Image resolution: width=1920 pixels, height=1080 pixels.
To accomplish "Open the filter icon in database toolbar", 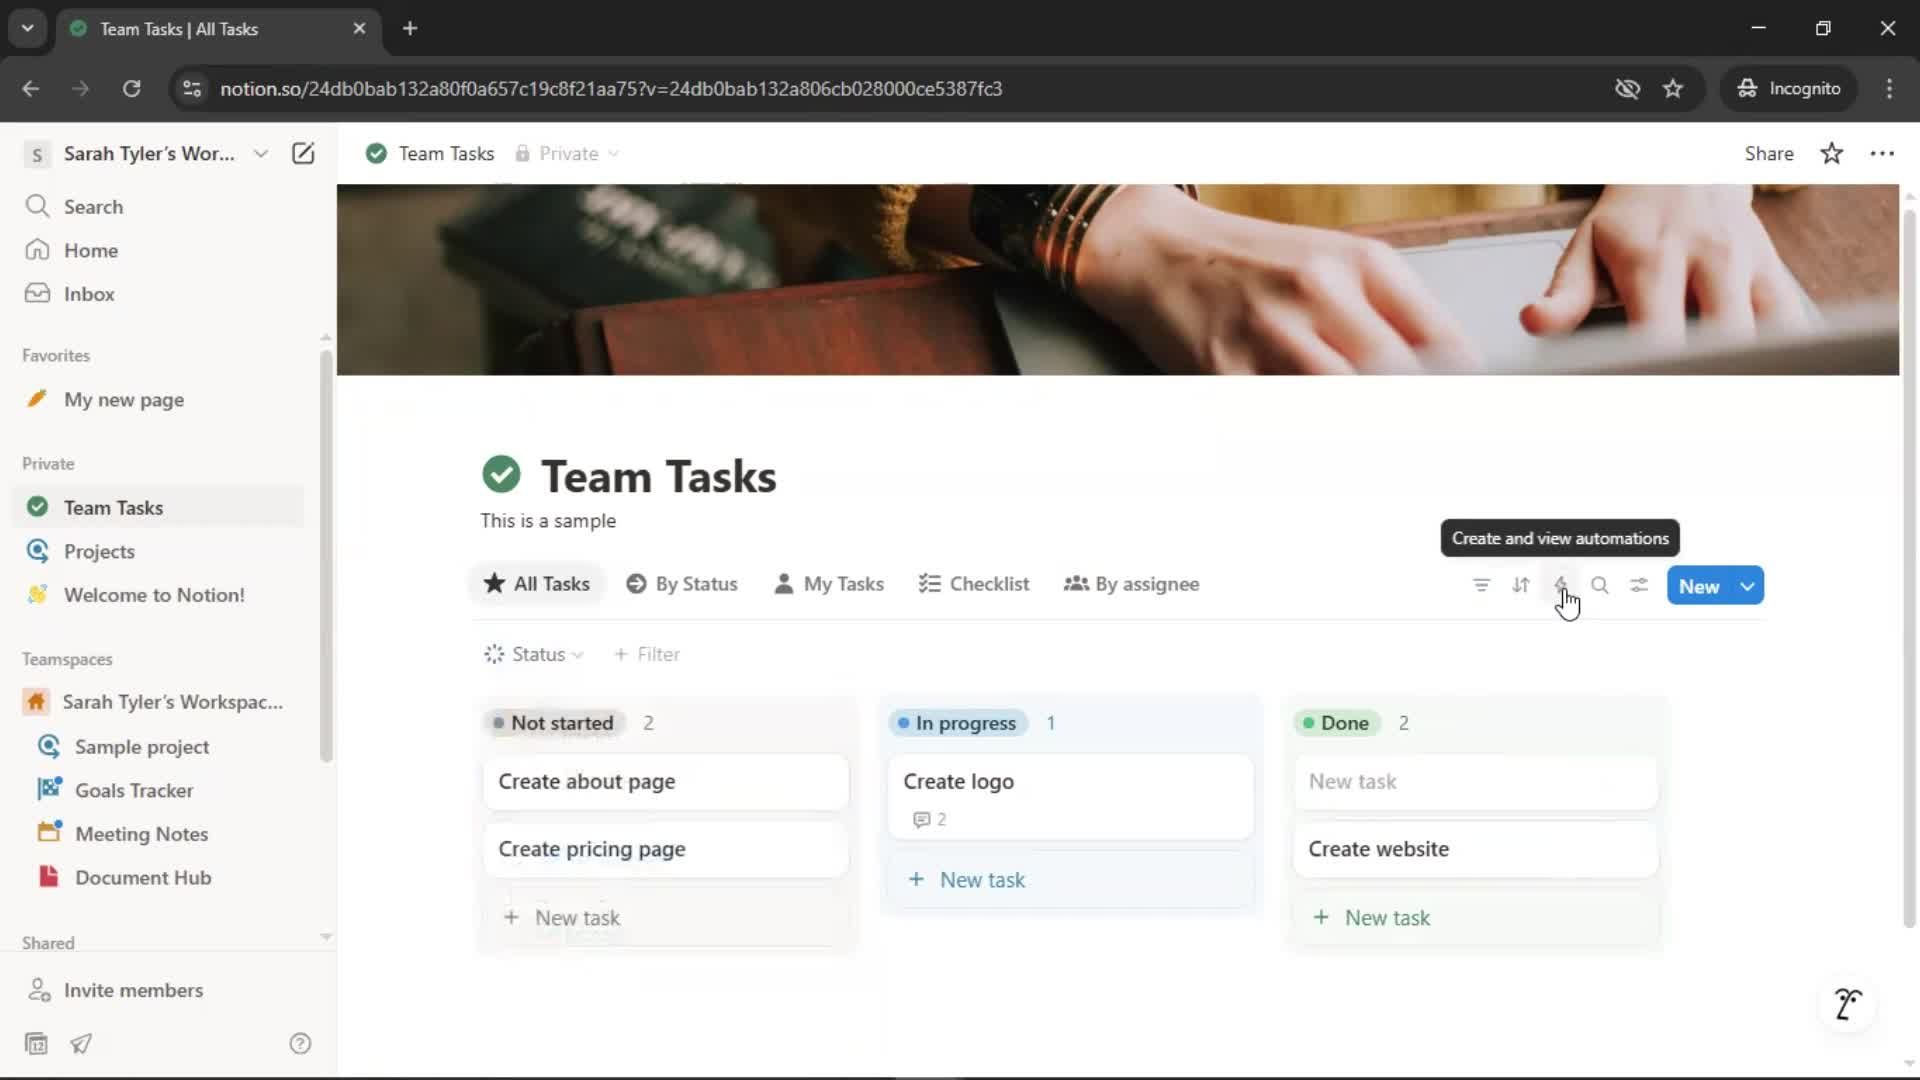I will click(x=1481, y=585).
